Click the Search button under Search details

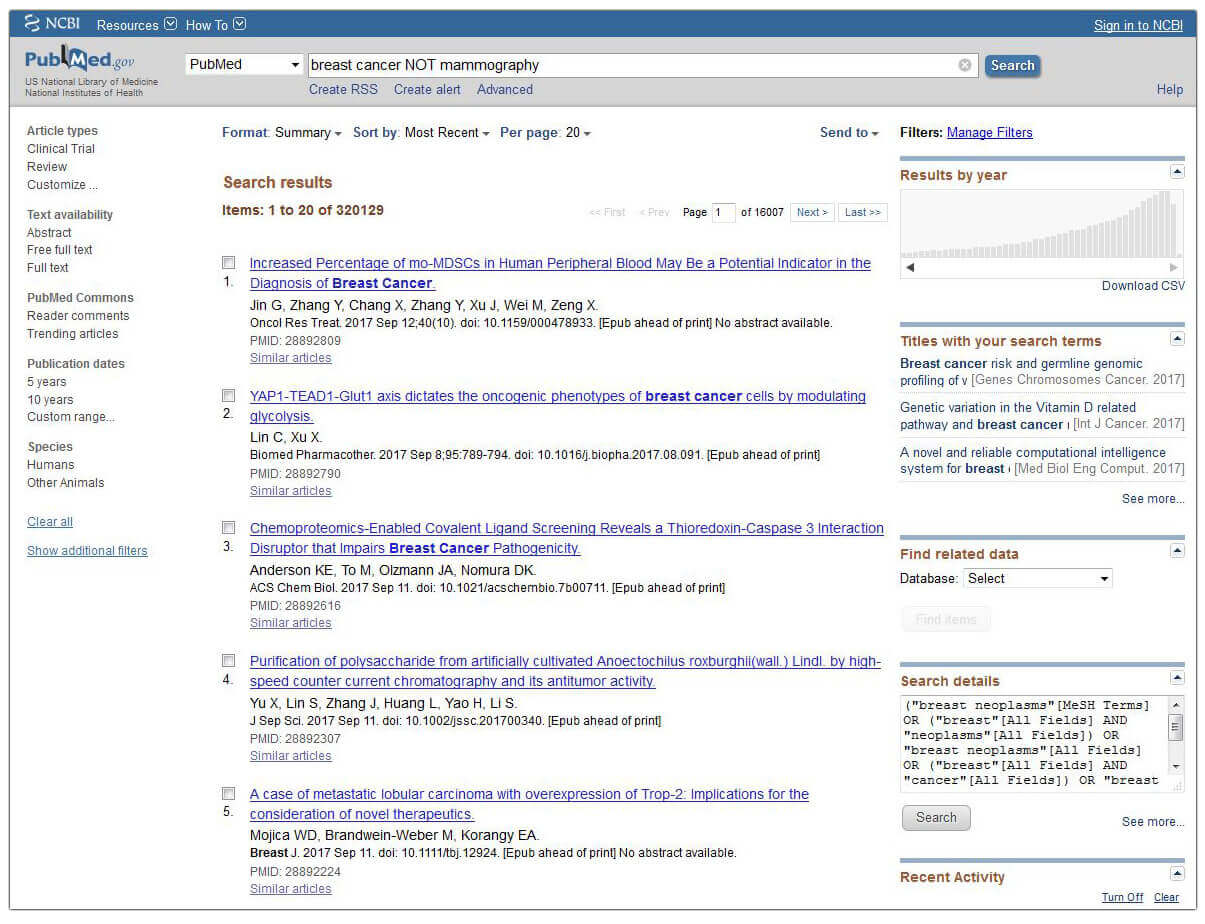936,818
